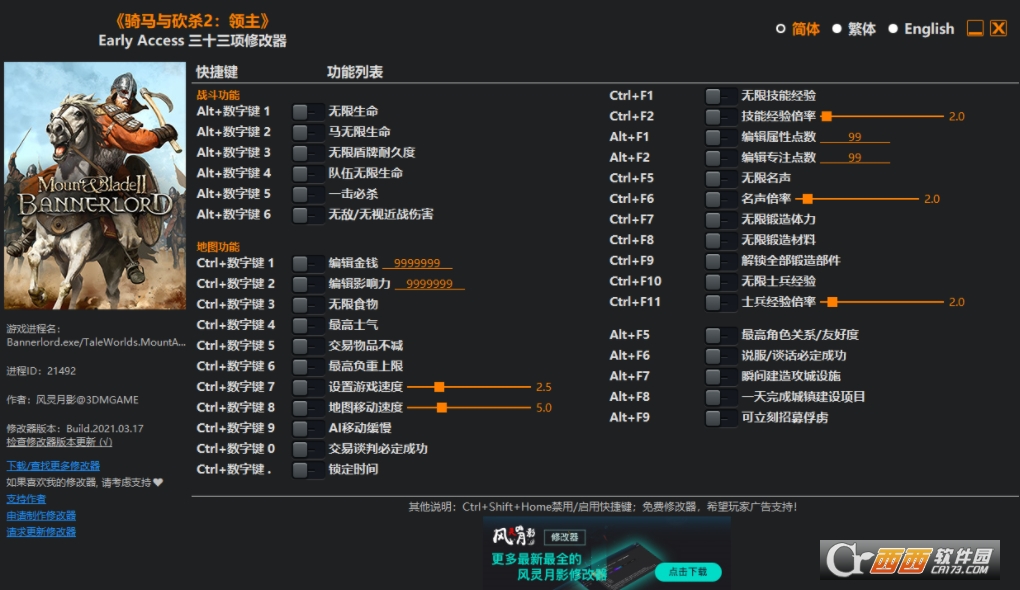1020x590 pixels.
Task: Move 名声倍率 slider handle
Action: (807, 199)
